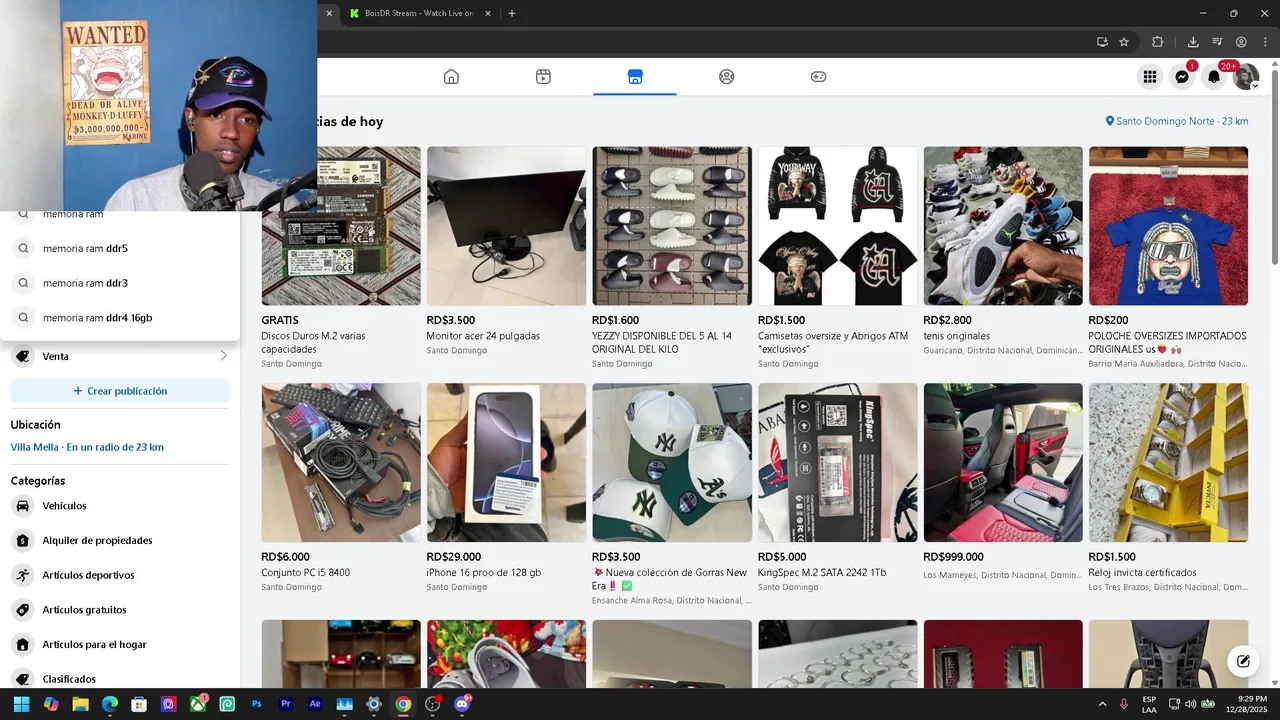Open account profile picture menu
The height and width of the screenshot is (720, 1280).
click(x=1246, y=77)
